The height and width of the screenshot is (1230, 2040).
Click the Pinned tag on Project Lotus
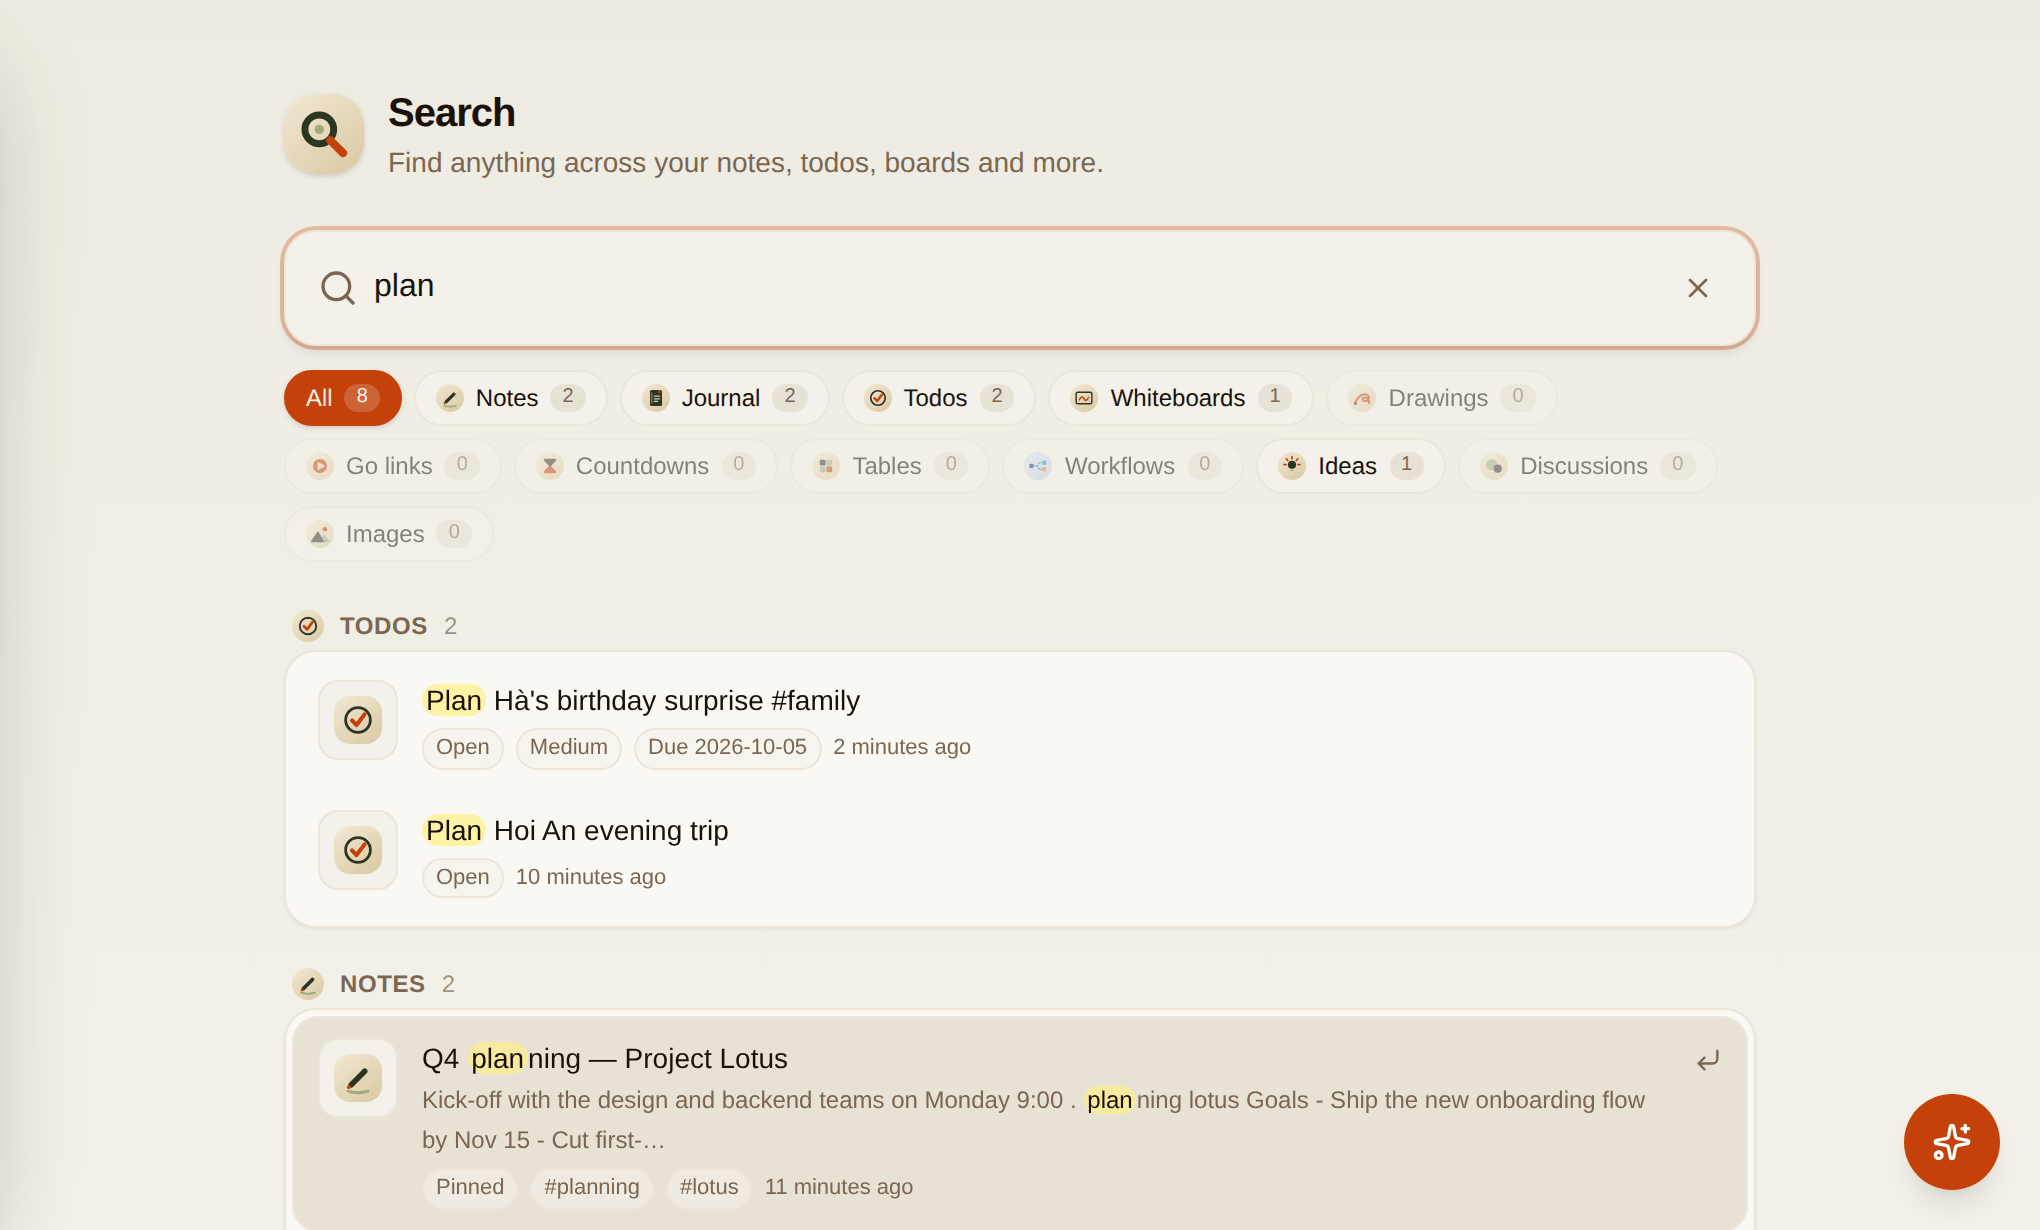(x=469, y=1188)
